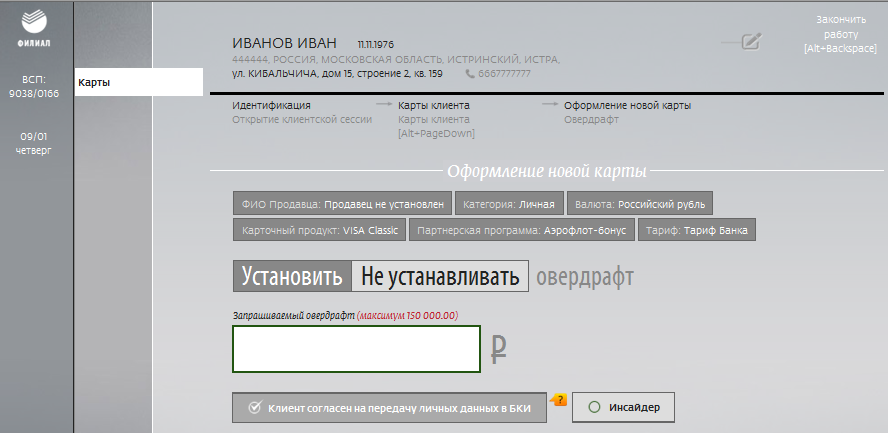The image size is (888, 433).
Task: Click the максимум 150 000.00 hint text
Action: pyautogui.click(x=407, y=315)
